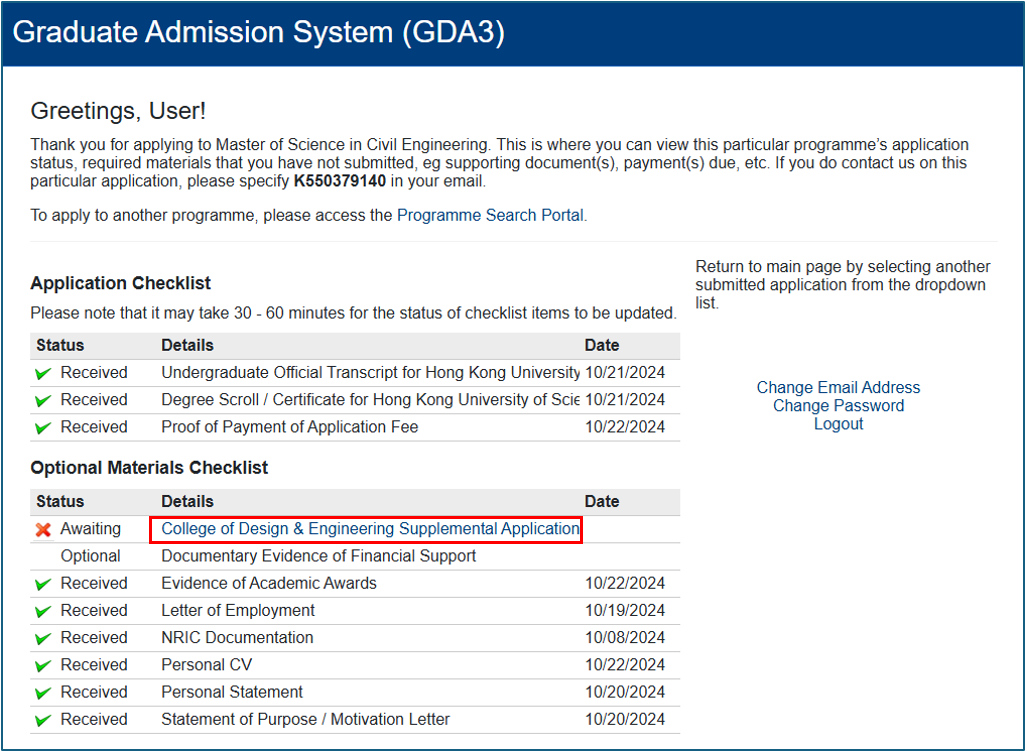Click the Graduate Admission System header title
The width and height of the screenshot is (1027, 751).
(x=259, y=32)
